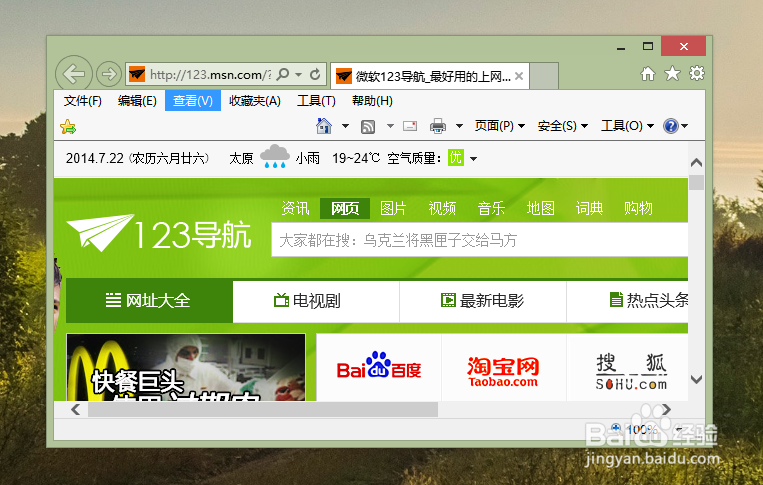Close the 微软123导航 tab
The width and height of the screenshot is (763, 485).
coord(519,76)
